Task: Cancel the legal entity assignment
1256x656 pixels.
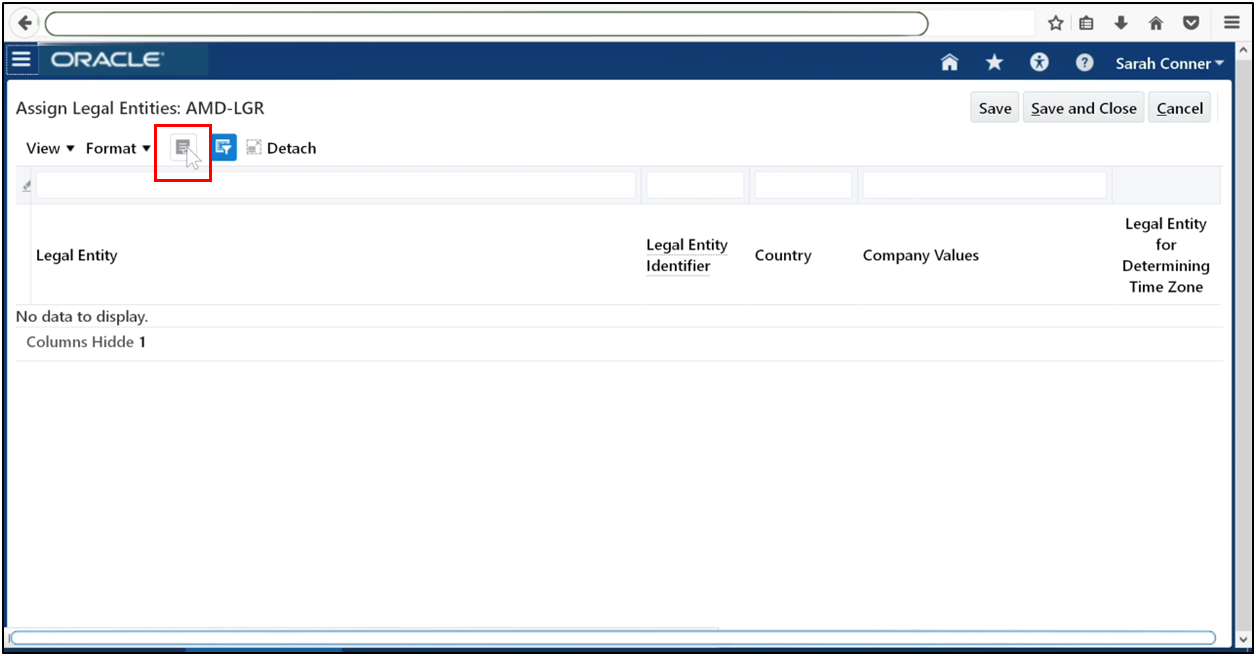Action: (1179, 107)
